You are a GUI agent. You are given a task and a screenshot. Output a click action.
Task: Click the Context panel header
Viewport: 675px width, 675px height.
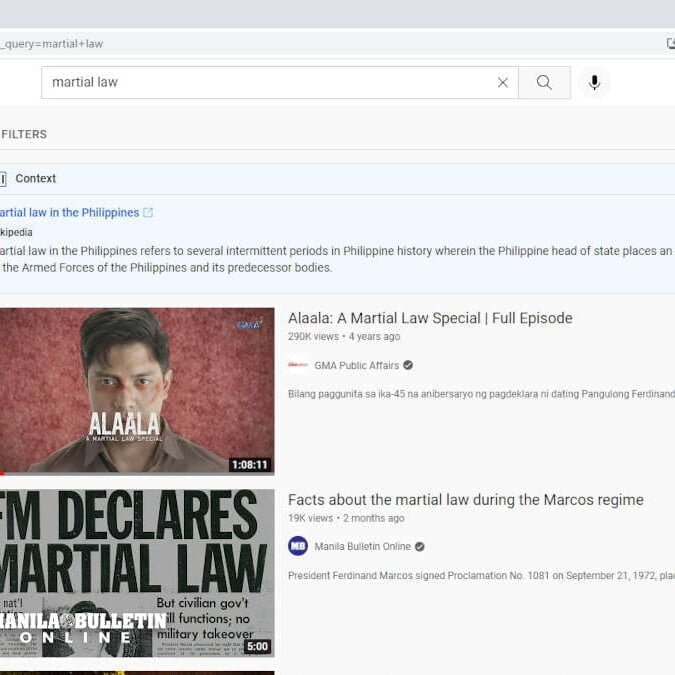point(35,179)
